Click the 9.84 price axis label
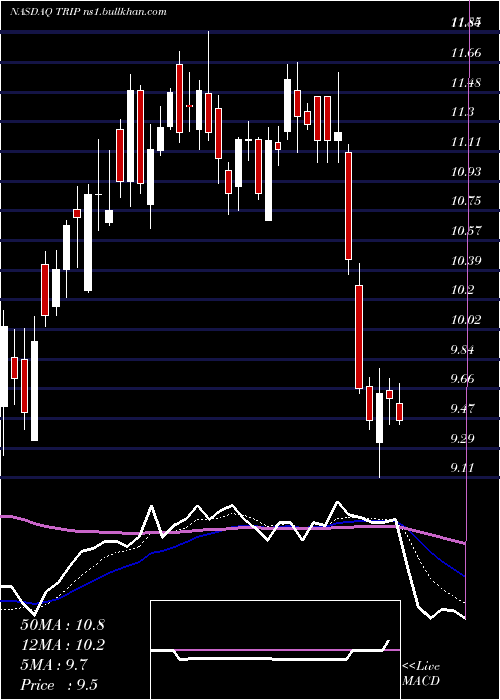500x700 pixels. click(x=462, y=349)
